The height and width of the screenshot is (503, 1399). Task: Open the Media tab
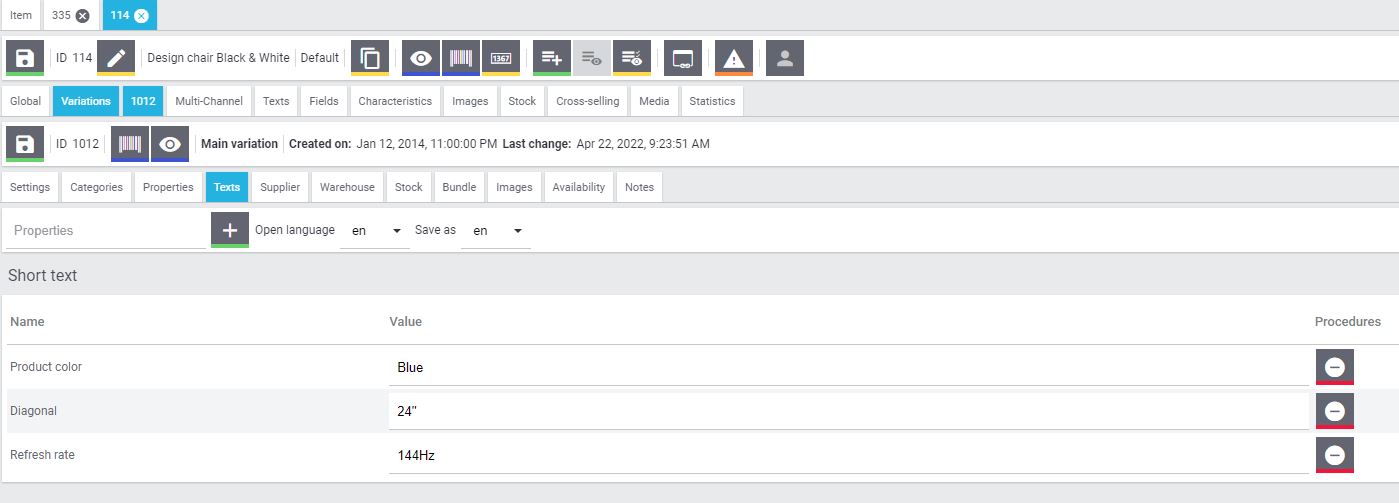(655, 101)
